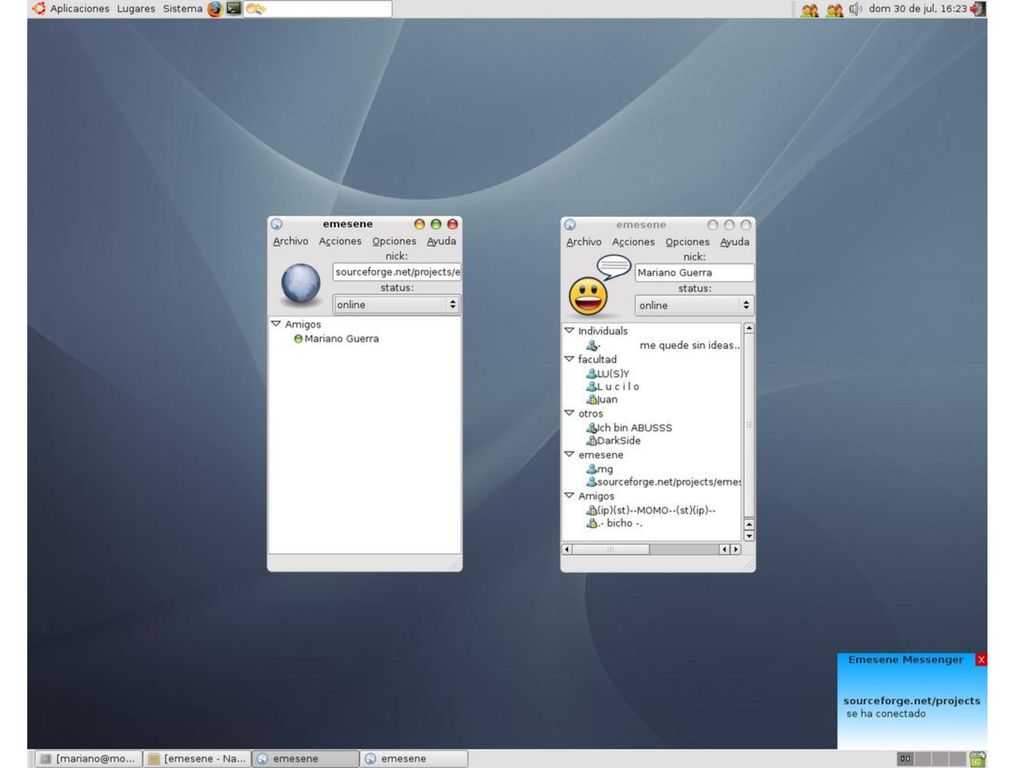Collapse the Amigos group in Mariano Guerra's window
Screen dimensions: 1024x768
pos(569,496)
